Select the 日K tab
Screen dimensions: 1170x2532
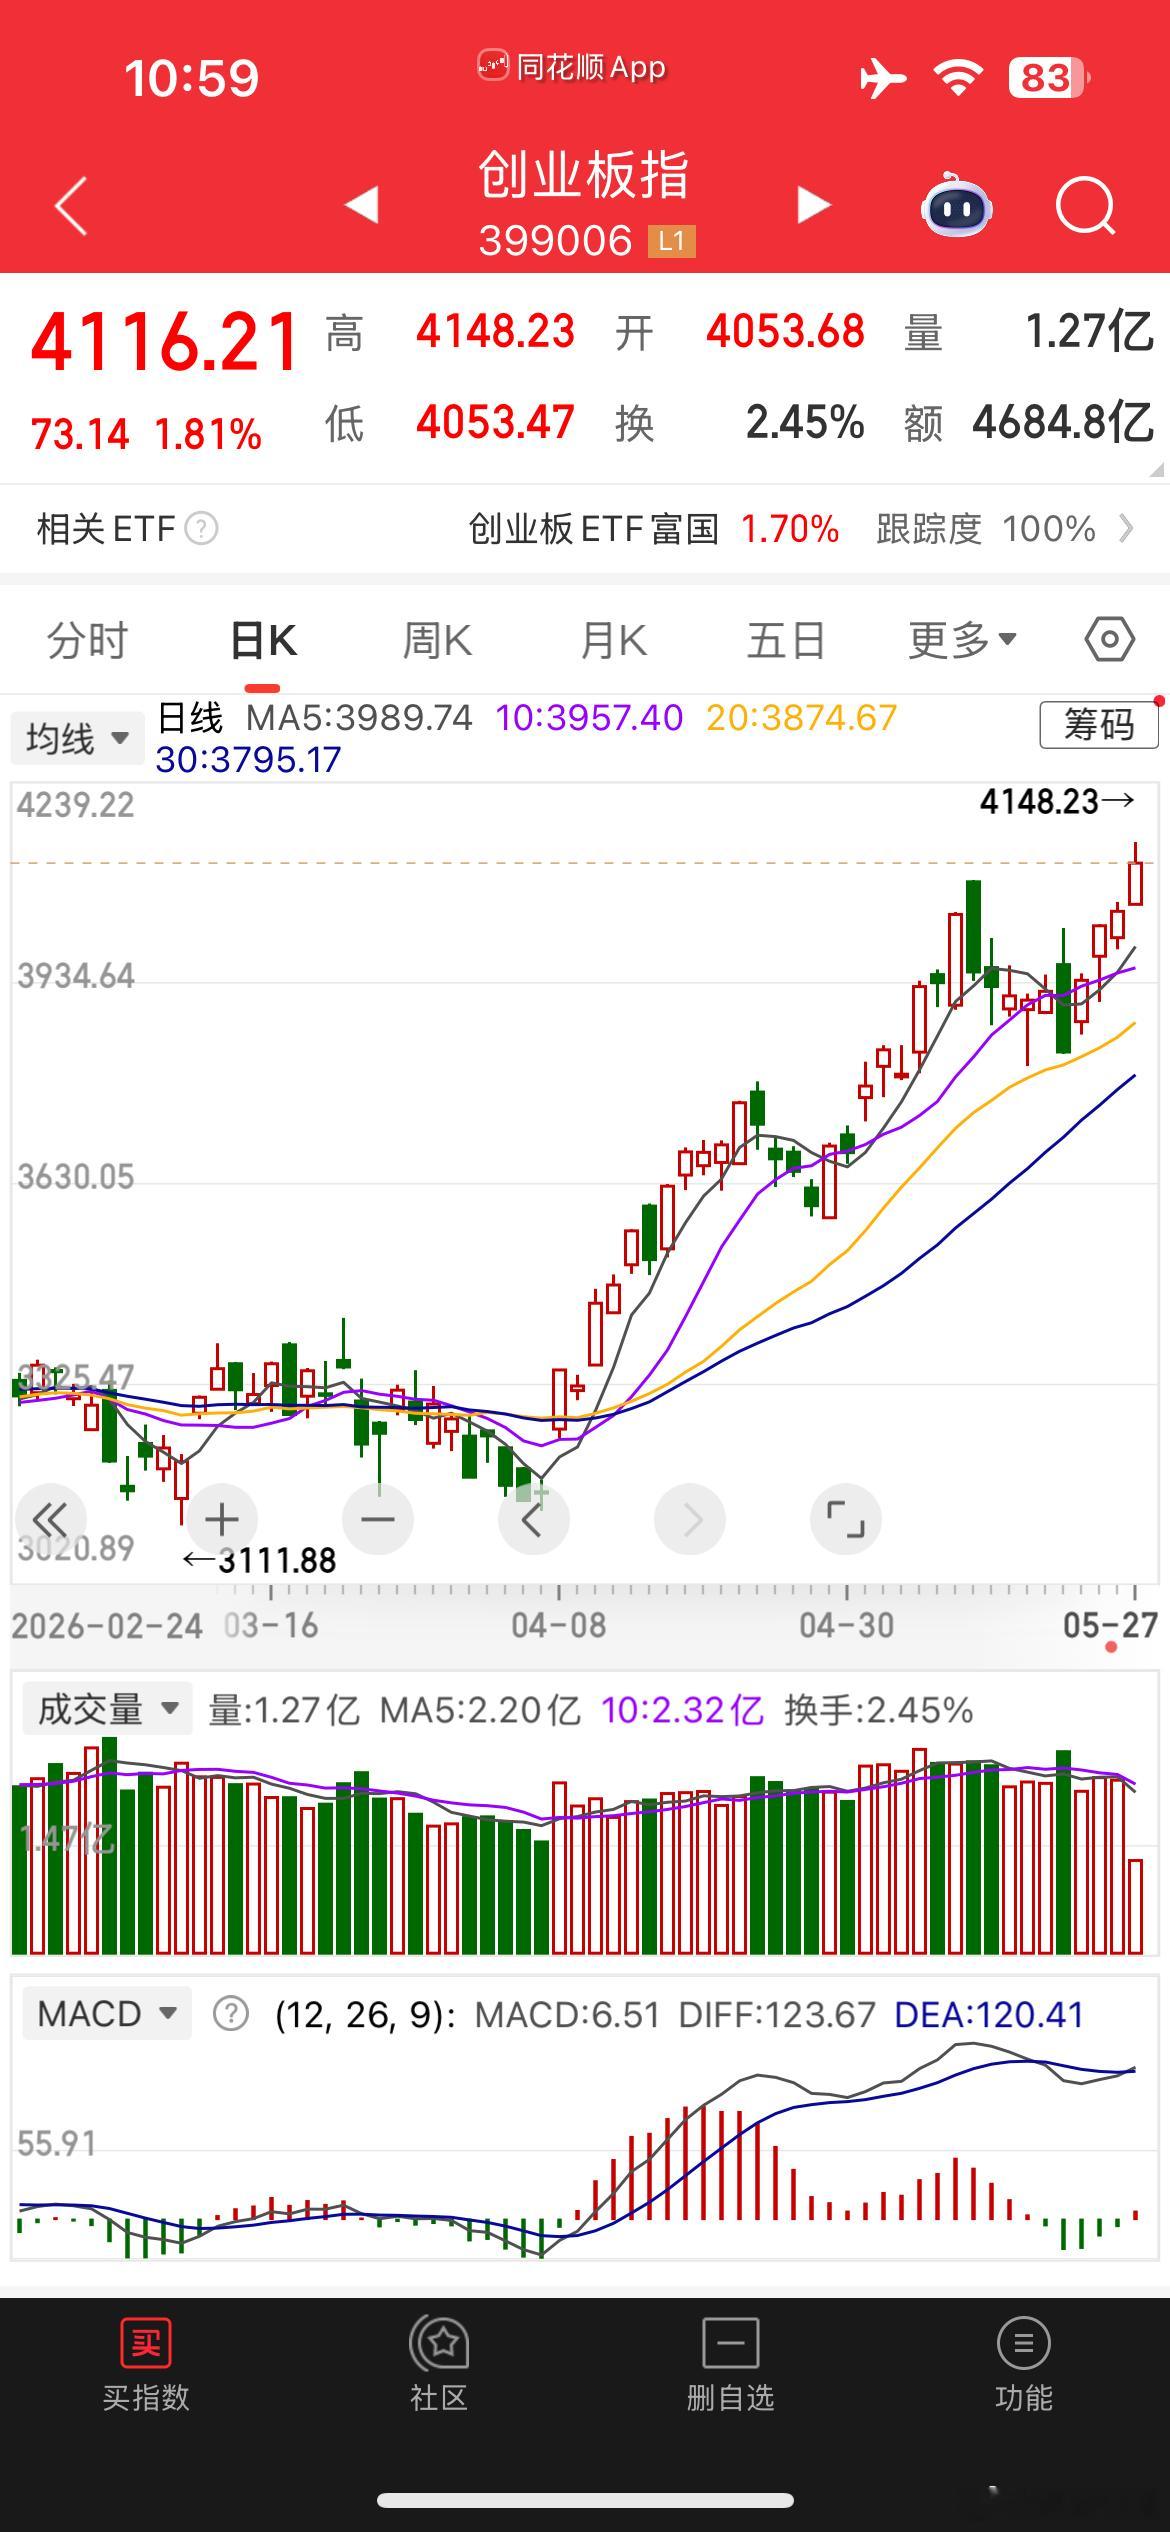coord(263,640)
